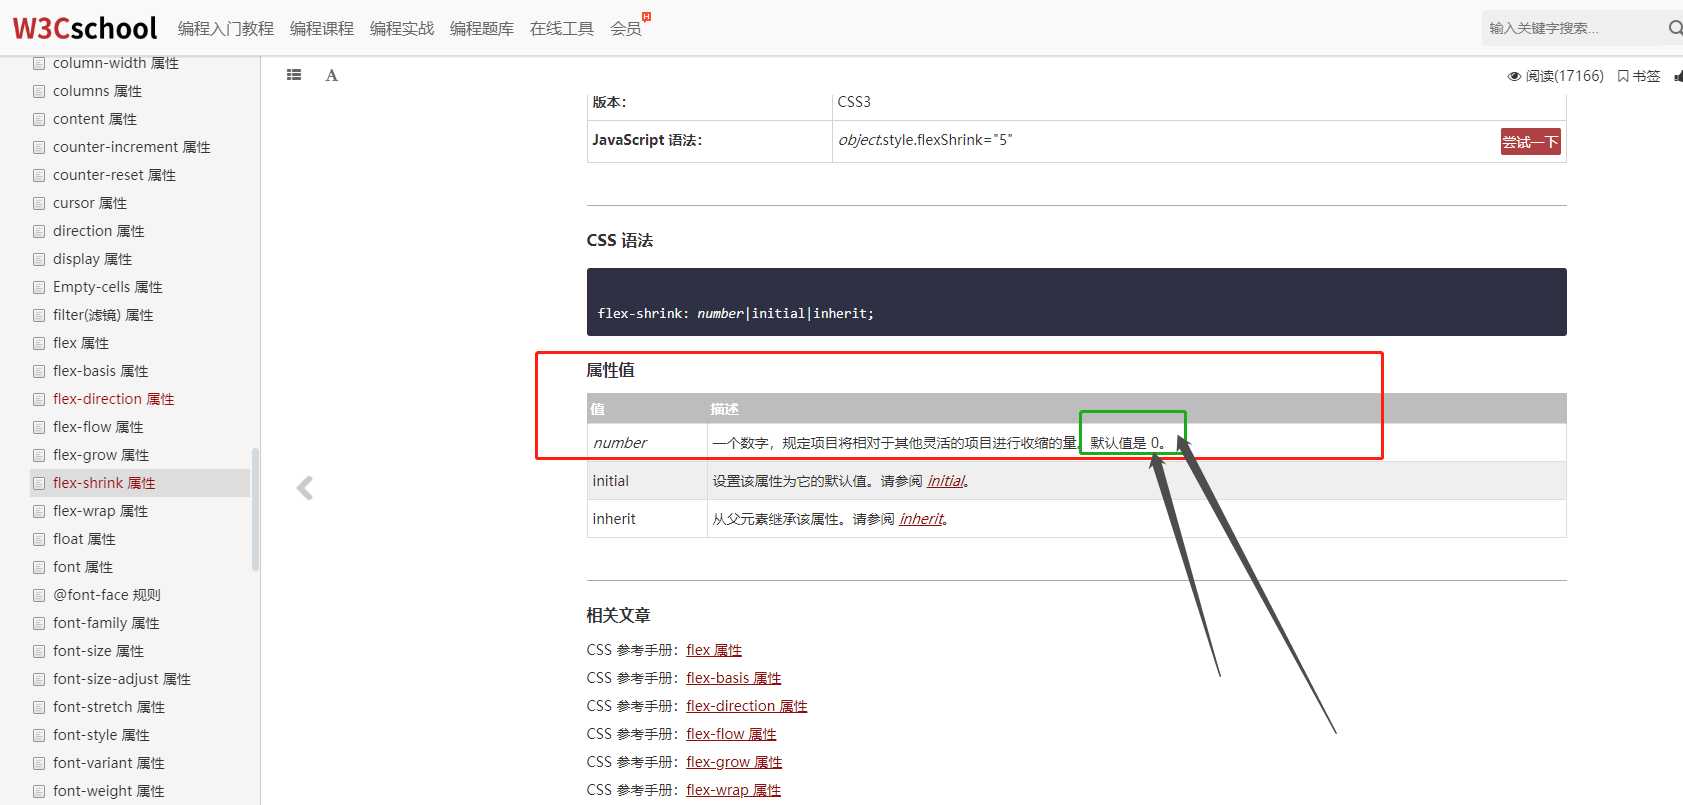This screenshot has width=1683, height=805.
Task: Select flex-grow 属性 in sidebar
Action: tap(101, 455)
